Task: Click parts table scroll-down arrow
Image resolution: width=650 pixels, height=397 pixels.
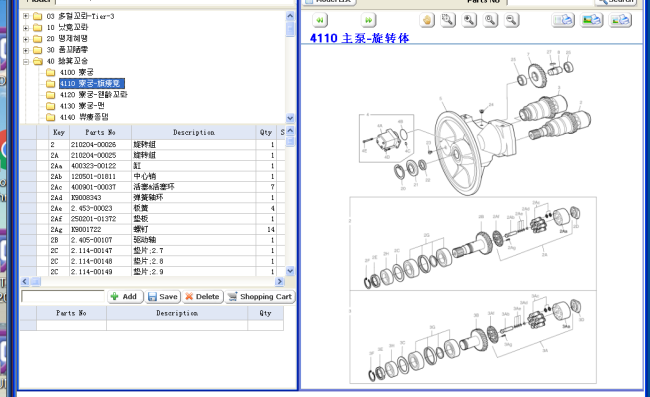Action: 290,271
